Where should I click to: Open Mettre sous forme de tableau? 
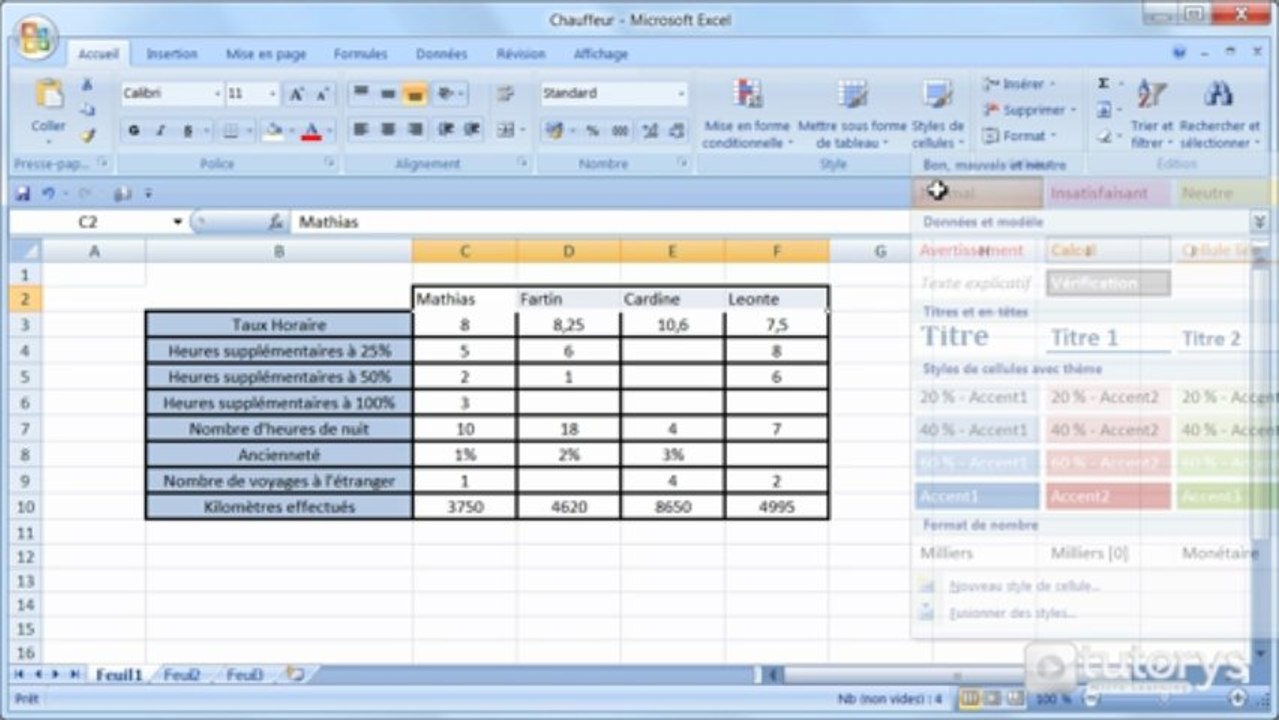point(852,113)
